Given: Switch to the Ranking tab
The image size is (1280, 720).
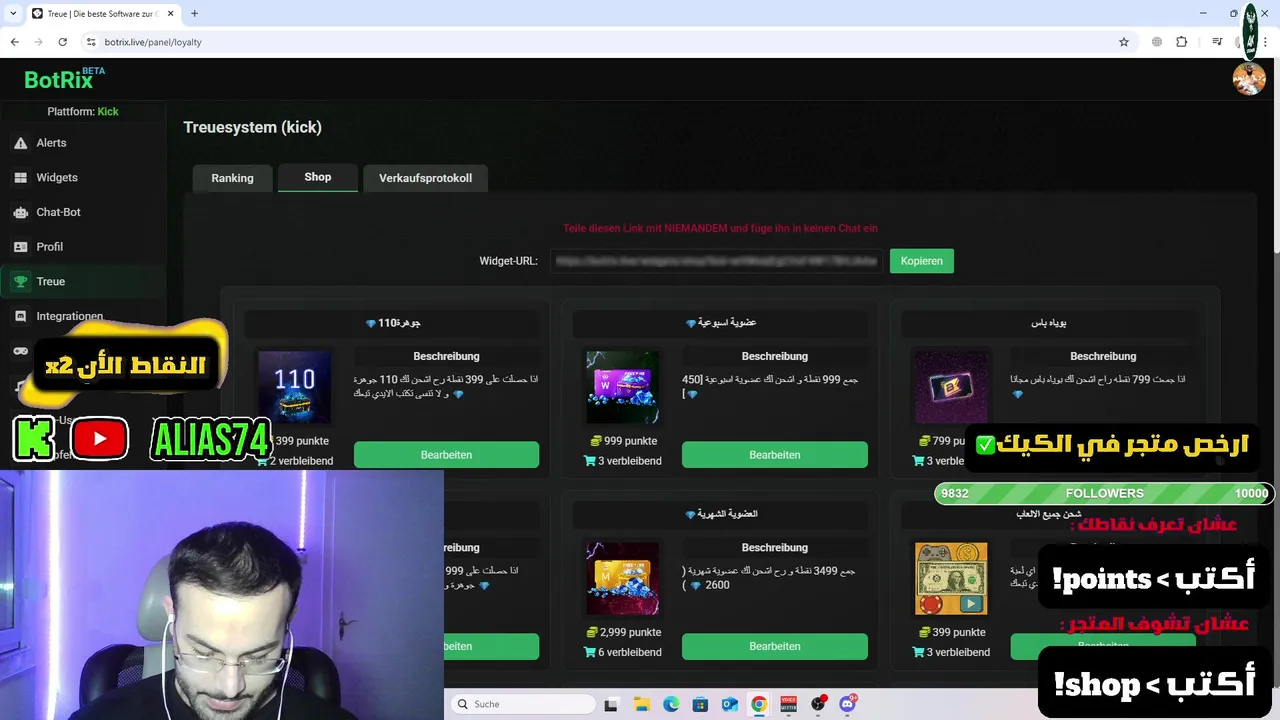Looking at the screenshot, I should click(232, 178).
